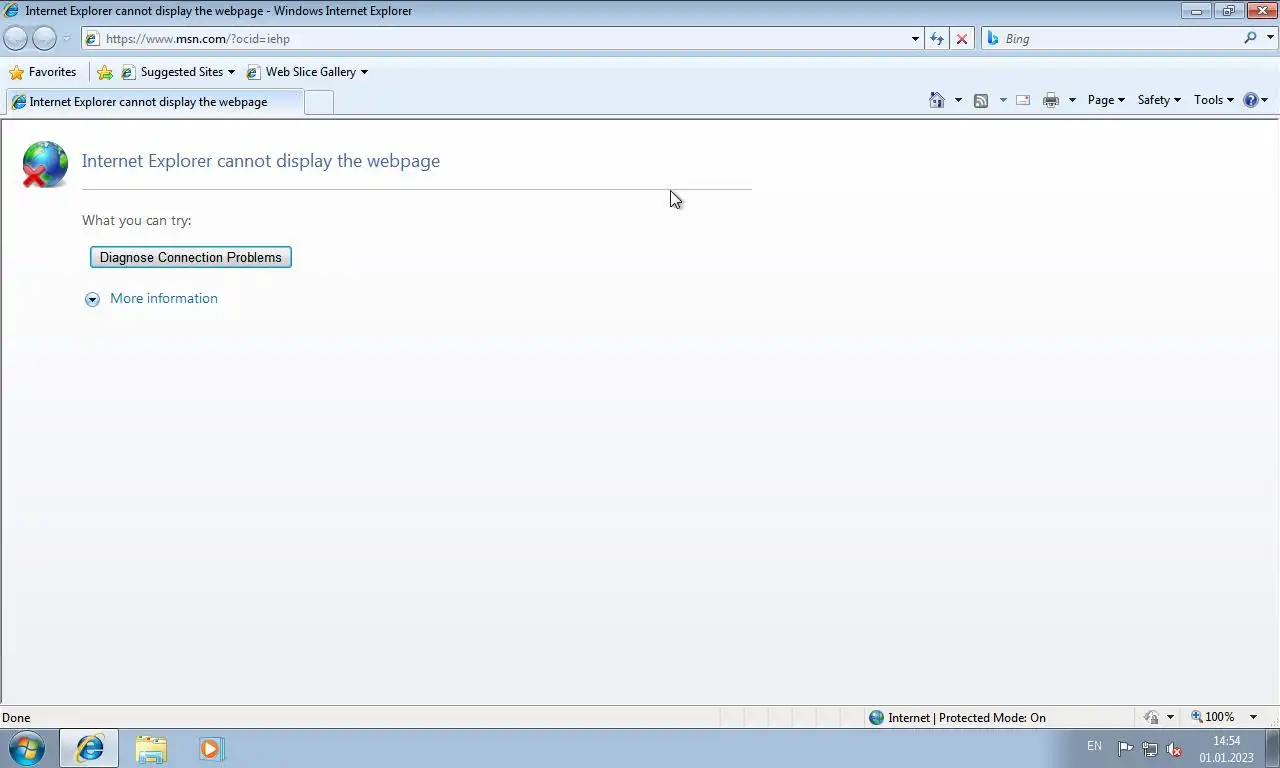1280x768 pixels.
Task: Click the Add to Favorites bar star icon
Action: tap(105, 72)
